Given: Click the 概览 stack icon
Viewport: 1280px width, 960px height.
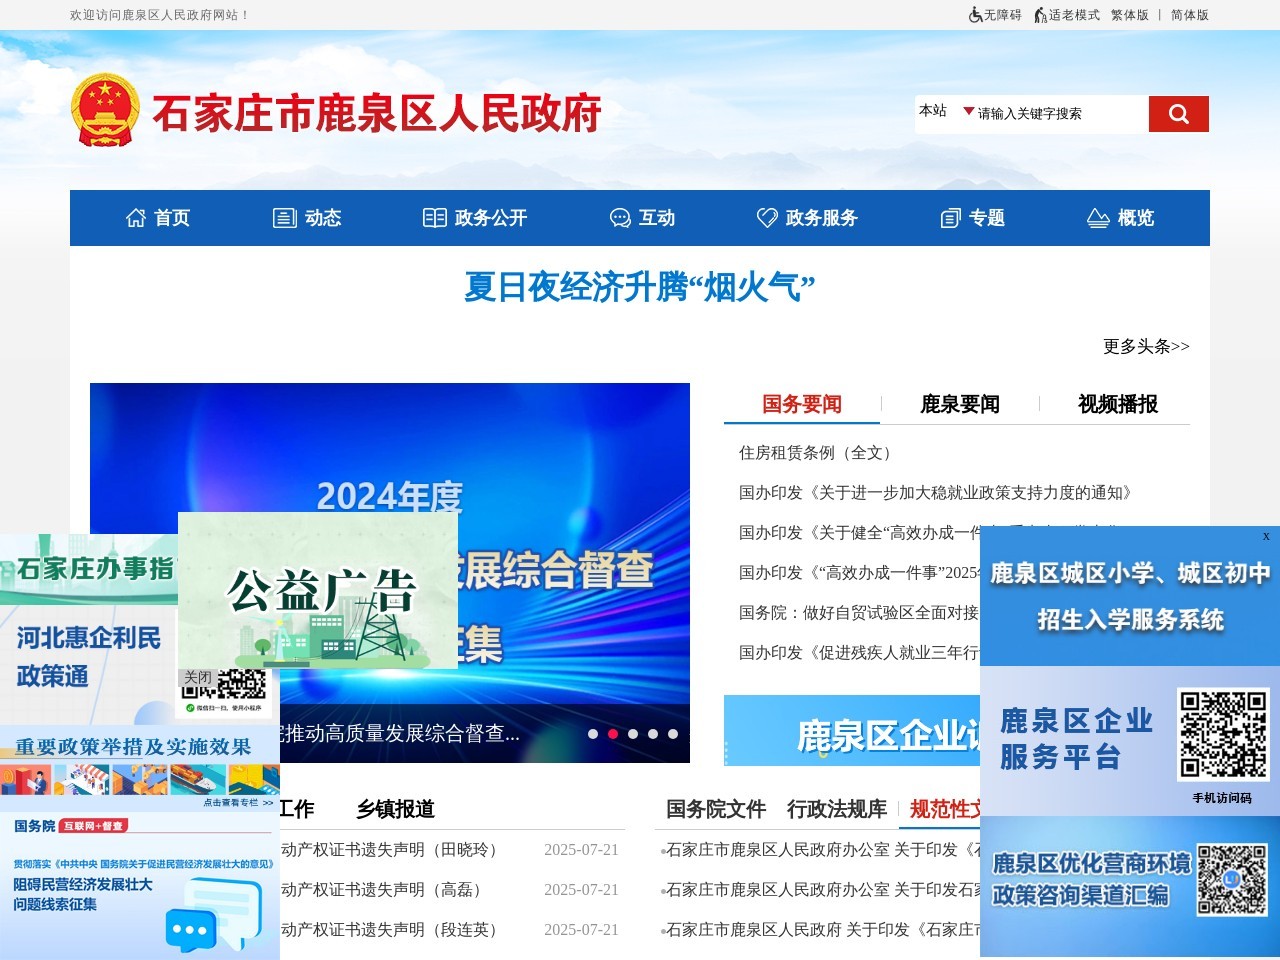Looking at the screenshot, I should click(1097, 217).
